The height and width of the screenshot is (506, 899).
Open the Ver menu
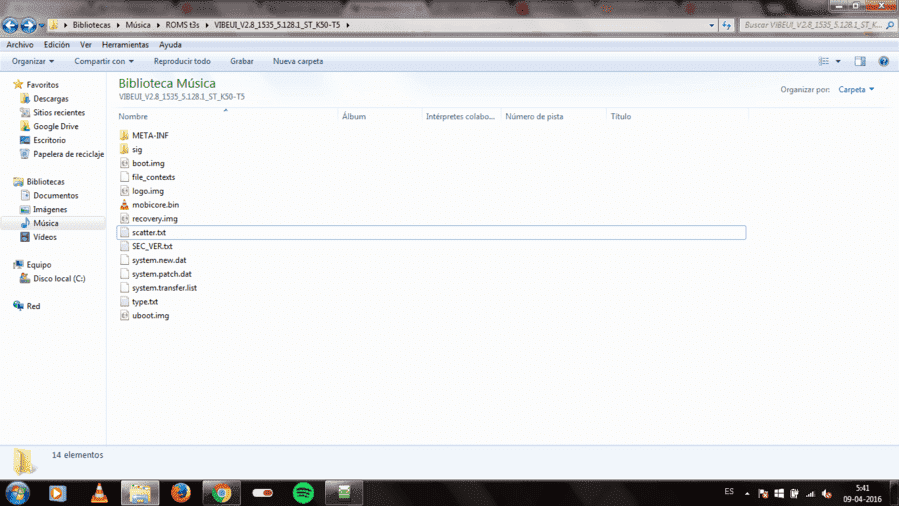[85, 45]
